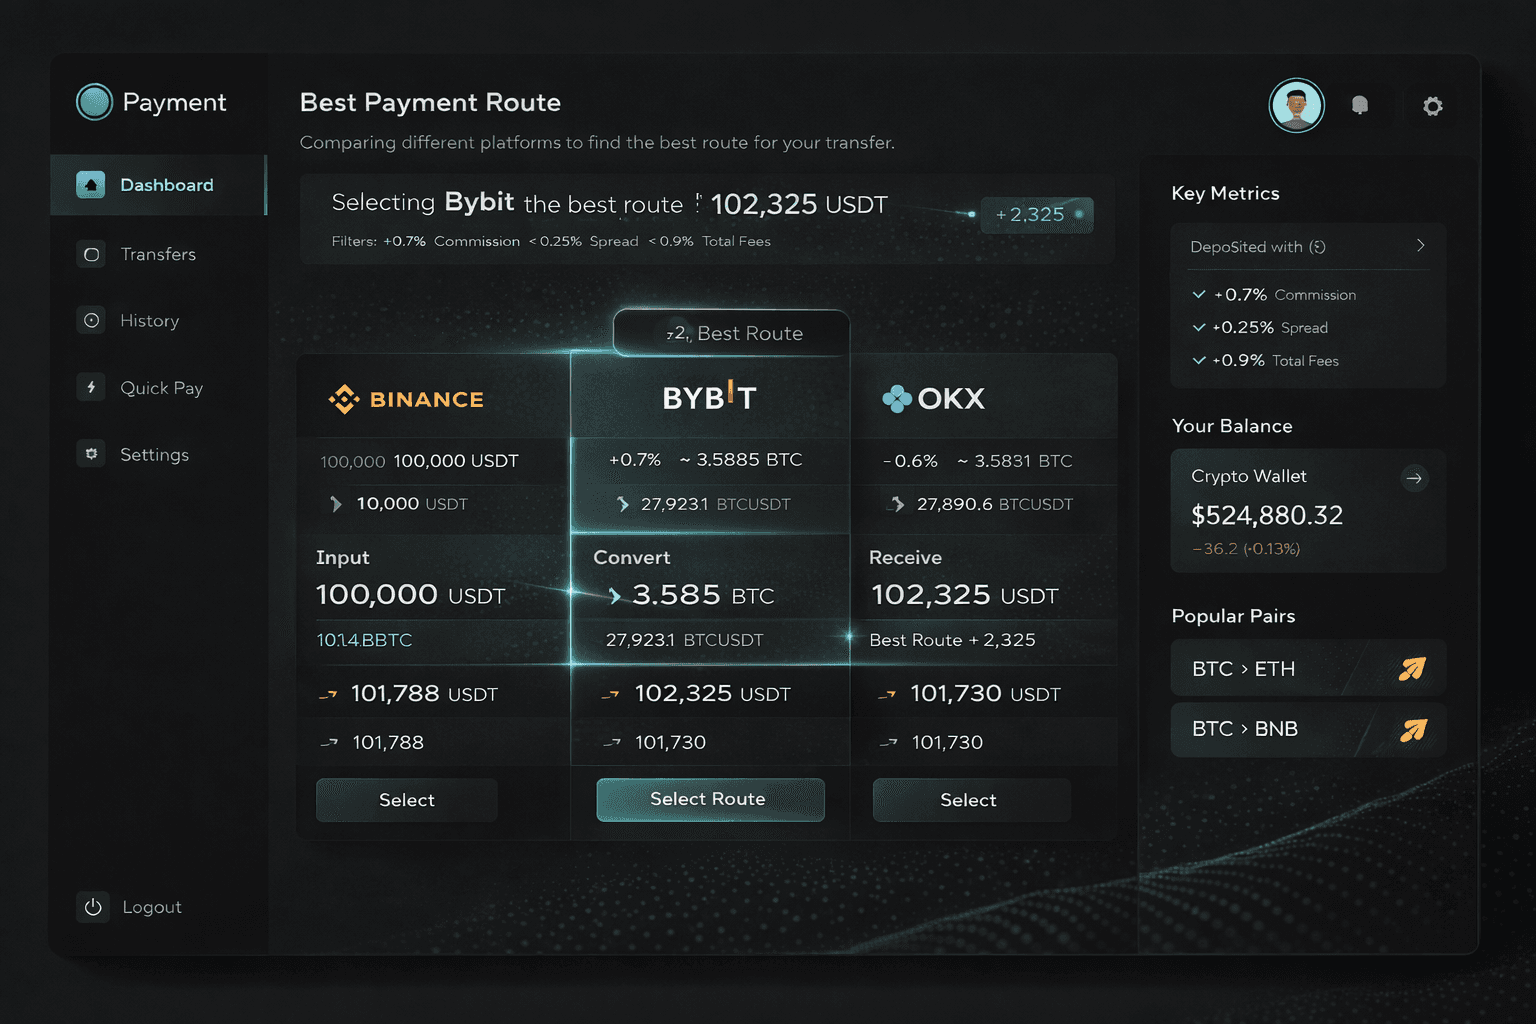Click the History clock icon
The image size is (1536, 1024).
tap(91, 320)
